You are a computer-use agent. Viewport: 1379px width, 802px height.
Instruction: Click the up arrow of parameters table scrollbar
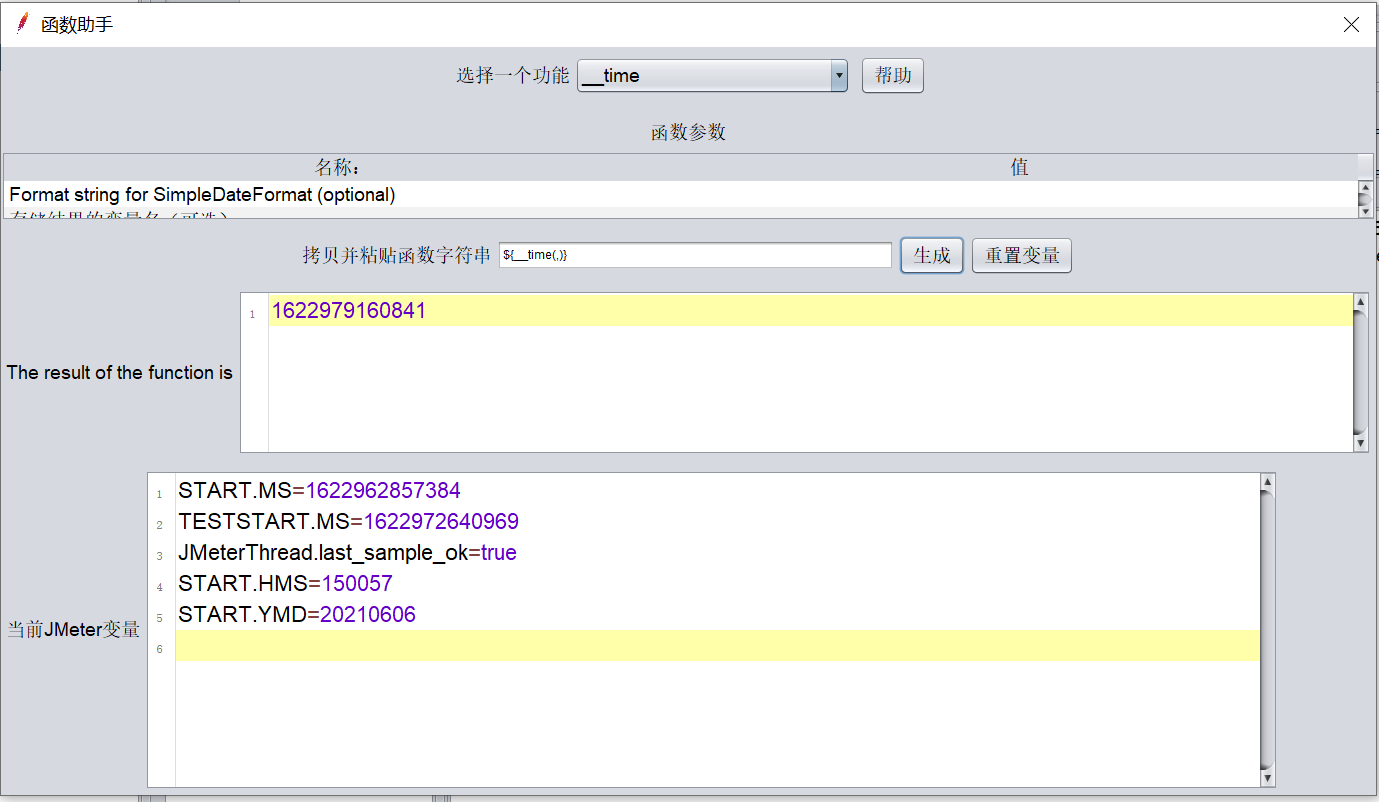point(1365,188)
